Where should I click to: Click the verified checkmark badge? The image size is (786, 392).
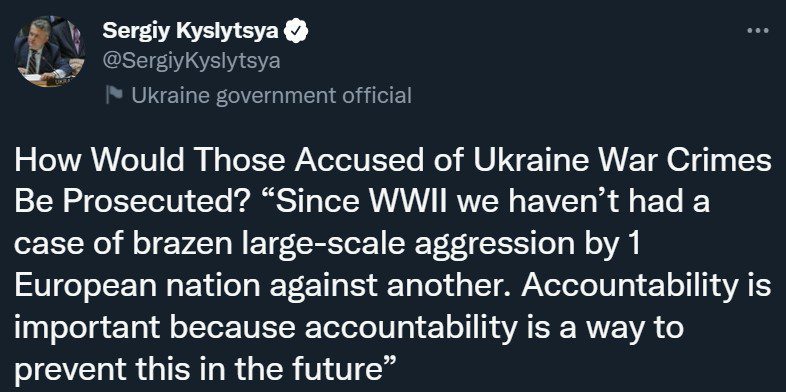296,32
